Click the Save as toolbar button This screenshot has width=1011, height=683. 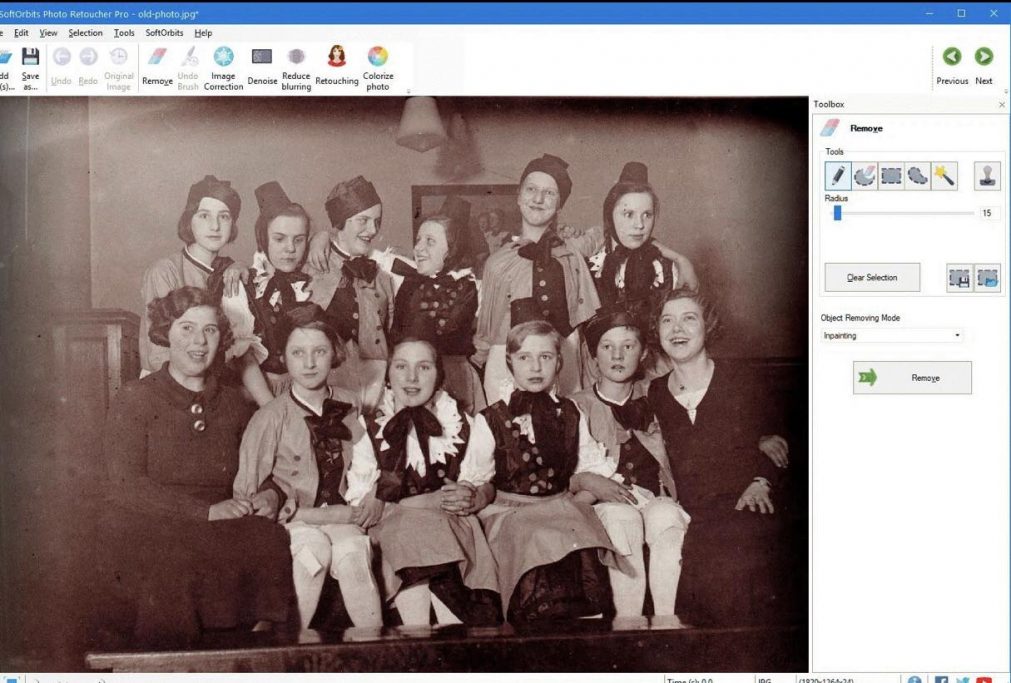30,66
